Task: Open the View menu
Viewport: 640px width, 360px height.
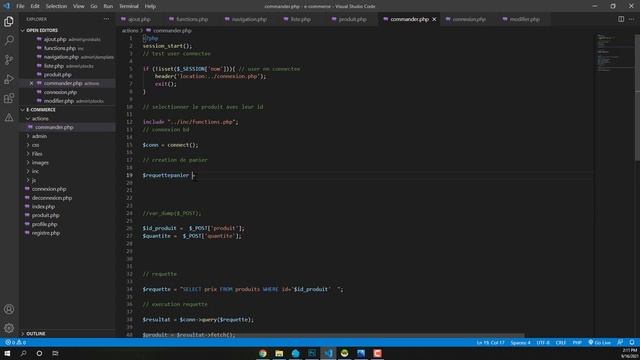Action: 79,6
